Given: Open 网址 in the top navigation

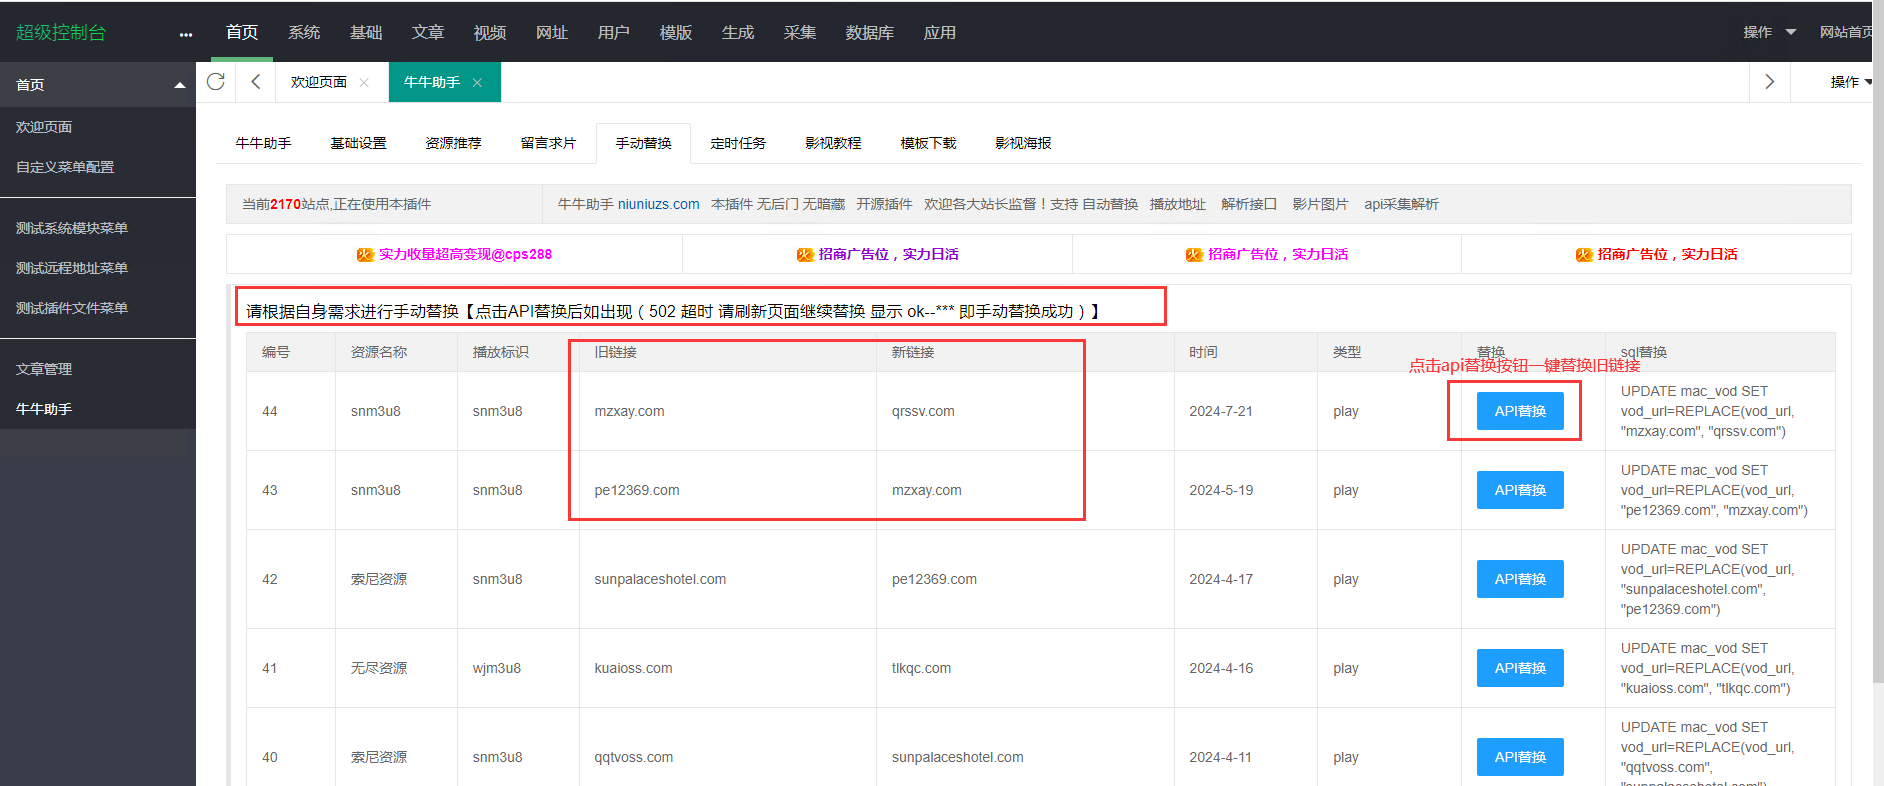Looking at the screenshot, I should [552, 32].
